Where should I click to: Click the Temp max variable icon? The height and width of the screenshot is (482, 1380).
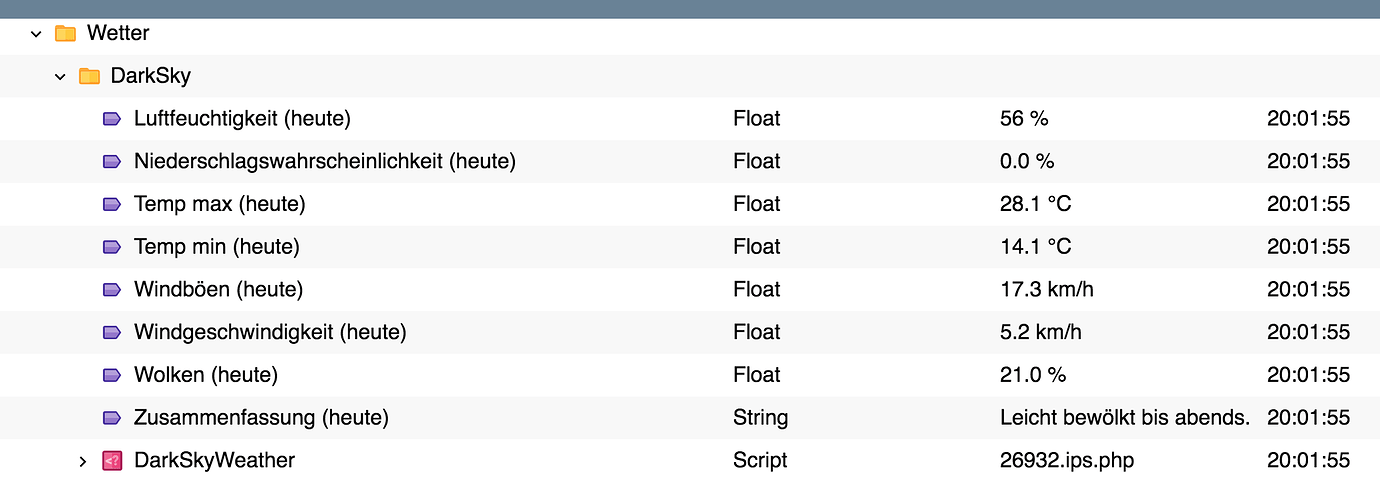(x=112, y=204)
